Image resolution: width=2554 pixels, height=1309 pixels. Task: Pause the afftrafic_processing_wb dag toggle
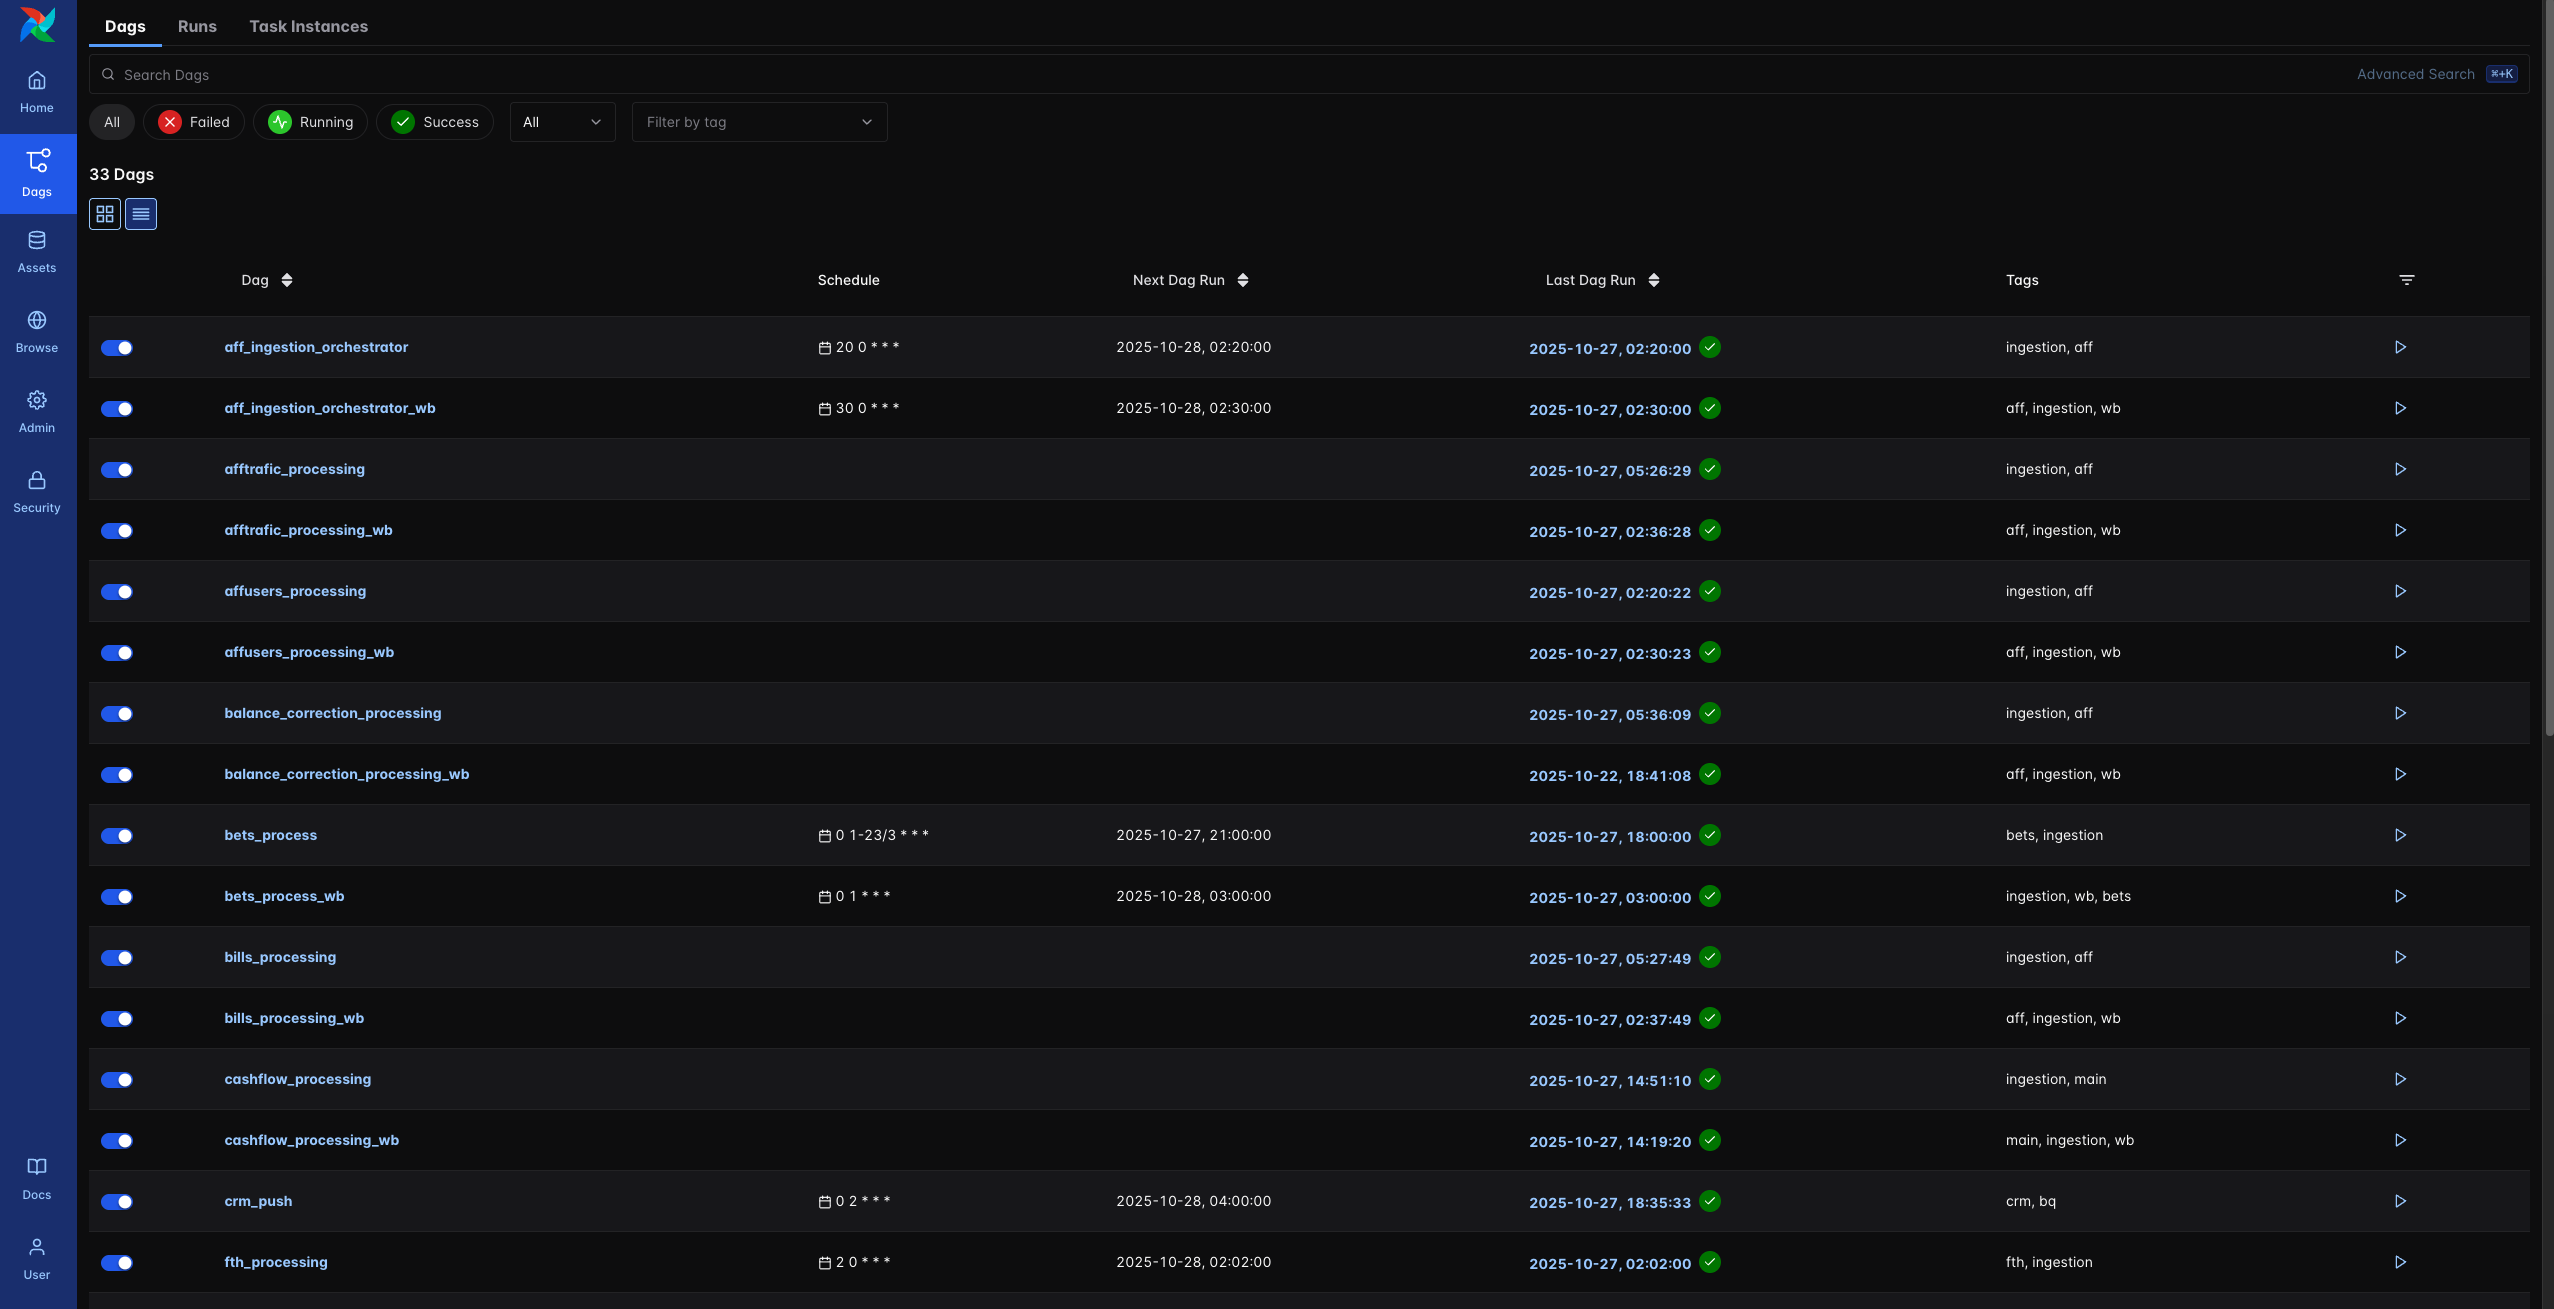pyautogui.click(x=117, y=531)
